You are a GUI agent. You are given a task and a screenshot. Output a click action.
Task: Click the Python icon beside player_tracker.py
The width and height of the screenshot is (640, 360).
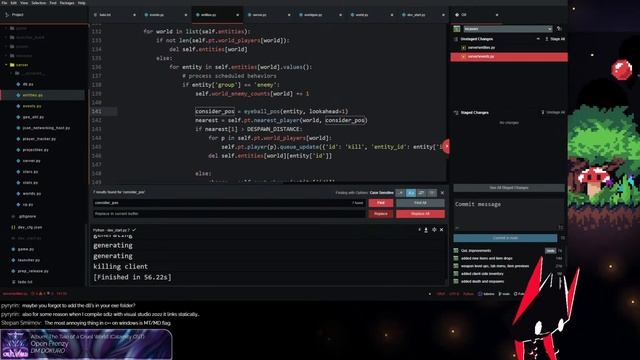pos(18,139)
